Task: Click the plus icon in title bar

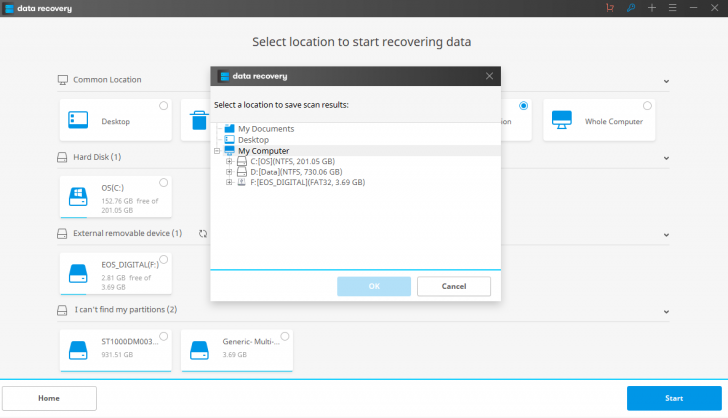Action: point(652,8)
